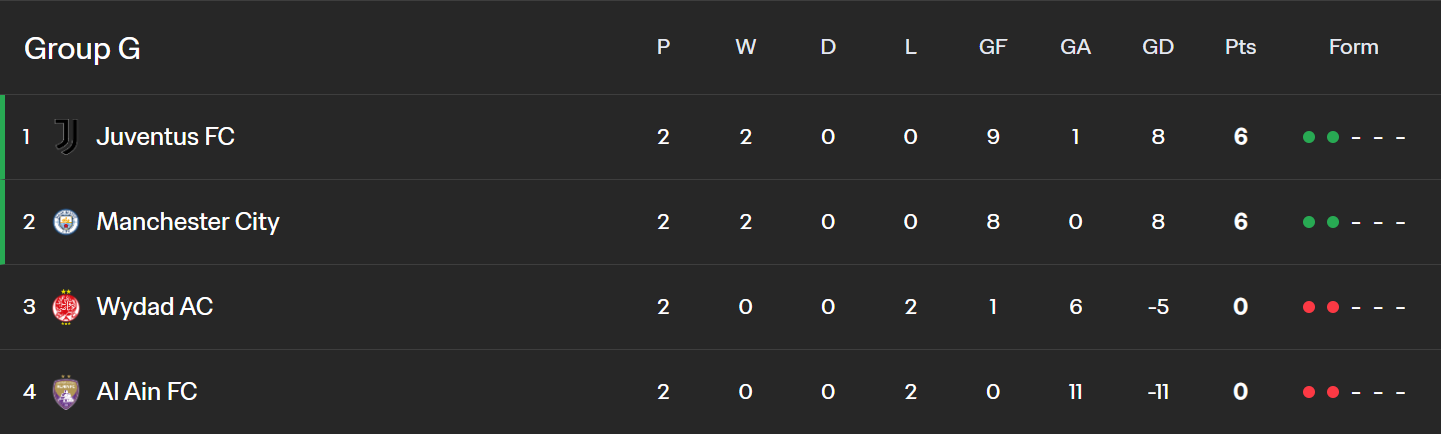Click the Al Ain FC purple crest
Screen dimensions: 1441x434
pyautogui.click(x=66, y=392)
